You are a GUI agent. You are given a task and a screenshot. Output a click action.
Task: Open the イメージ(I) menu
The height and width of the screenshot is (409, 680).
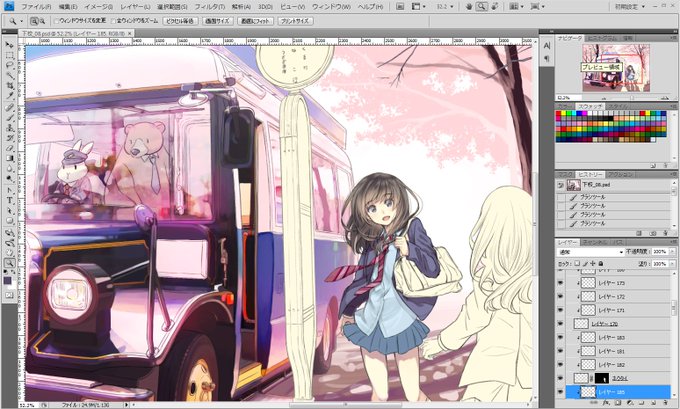point(98,7)
